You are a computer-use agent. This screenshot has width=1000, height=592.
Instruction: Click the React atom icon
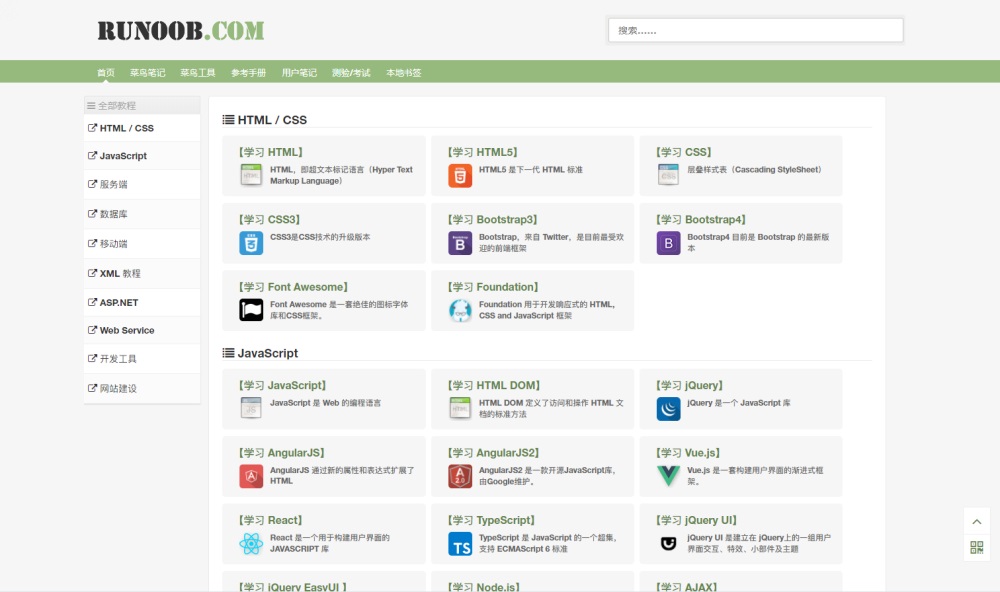tap(251, 544)
